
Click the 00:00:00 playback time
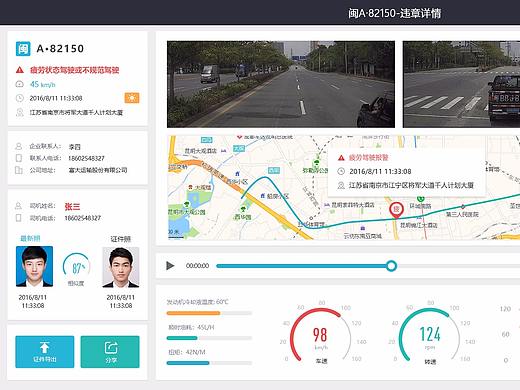coord(197,266)
